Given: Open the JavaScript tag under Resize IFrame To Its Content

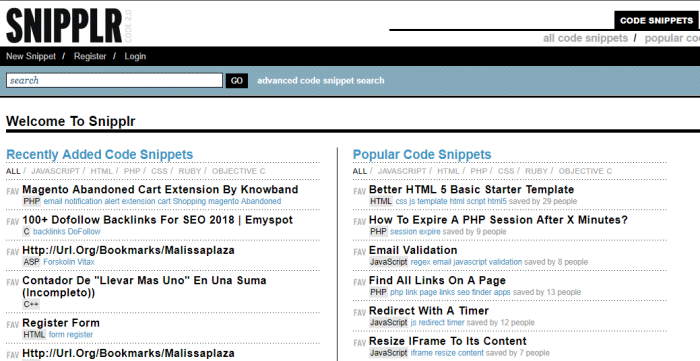Looking at the screenshot, I should [x=388, y=353].
